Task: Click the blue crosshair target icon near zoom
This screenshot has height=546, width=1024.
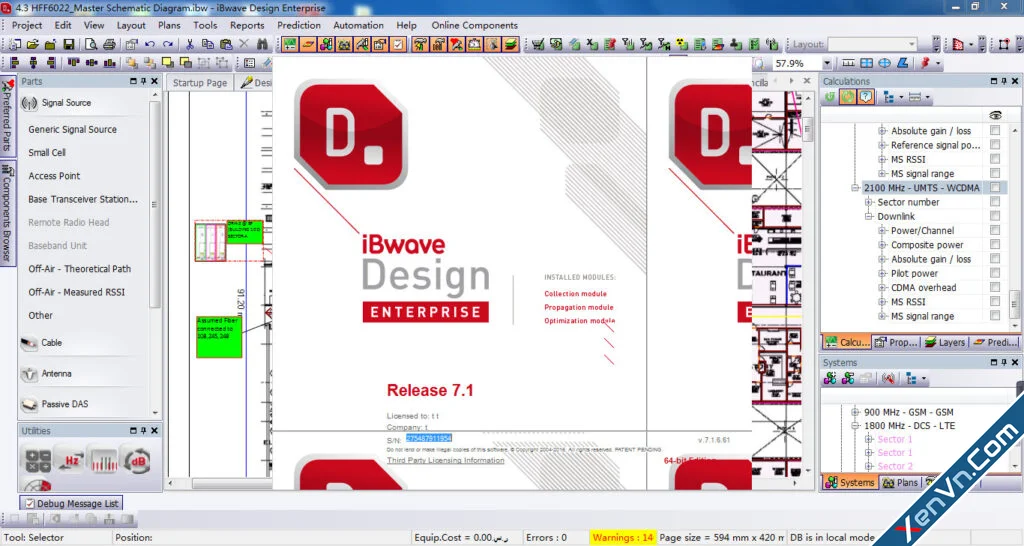Action: tap(884, 63)
